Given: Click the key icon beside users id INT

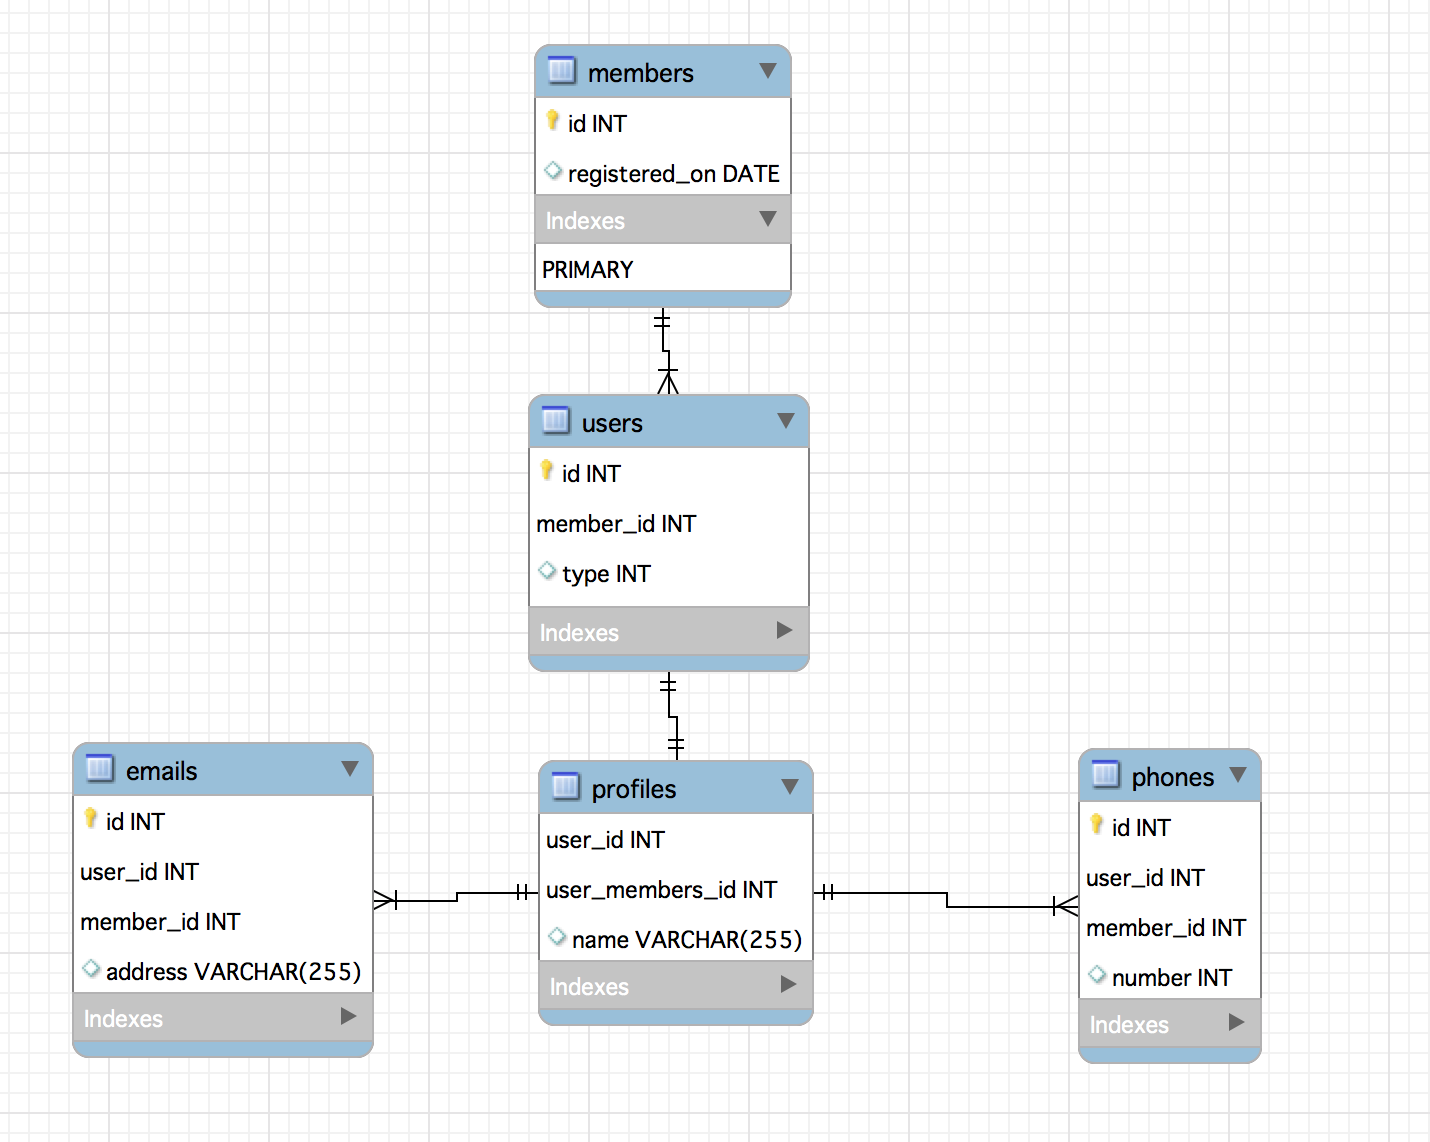Looking at the screenshot, I should (547, 471).
